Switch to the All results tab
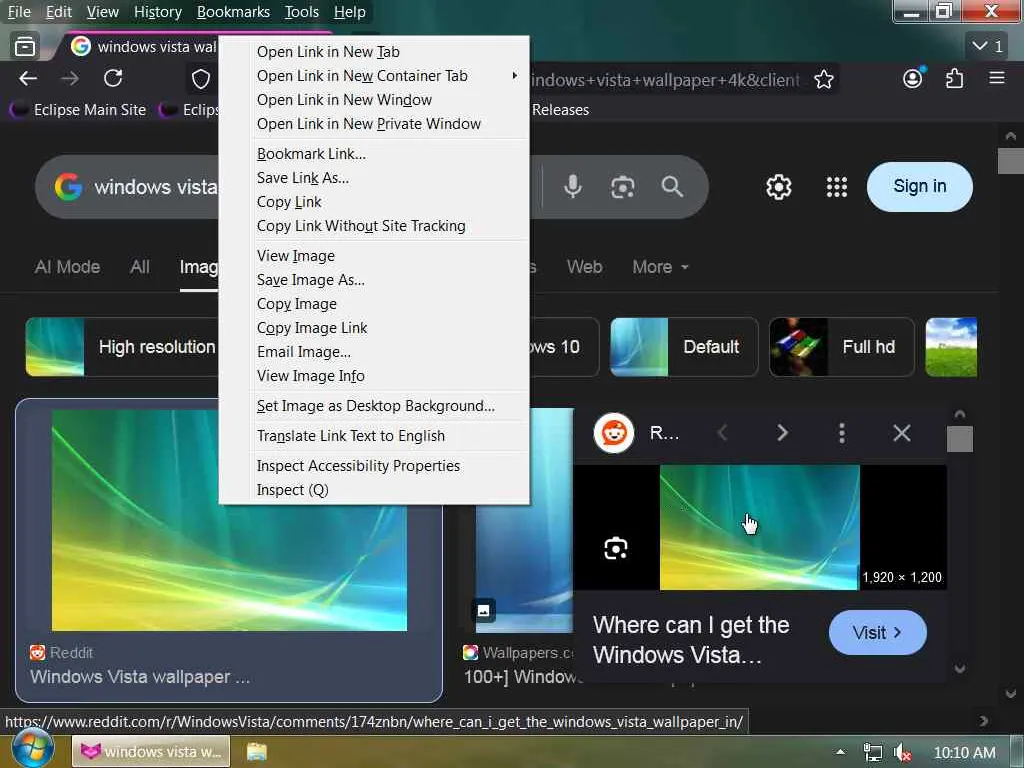Screen dimensions: 1024x768 click(140, 267)
